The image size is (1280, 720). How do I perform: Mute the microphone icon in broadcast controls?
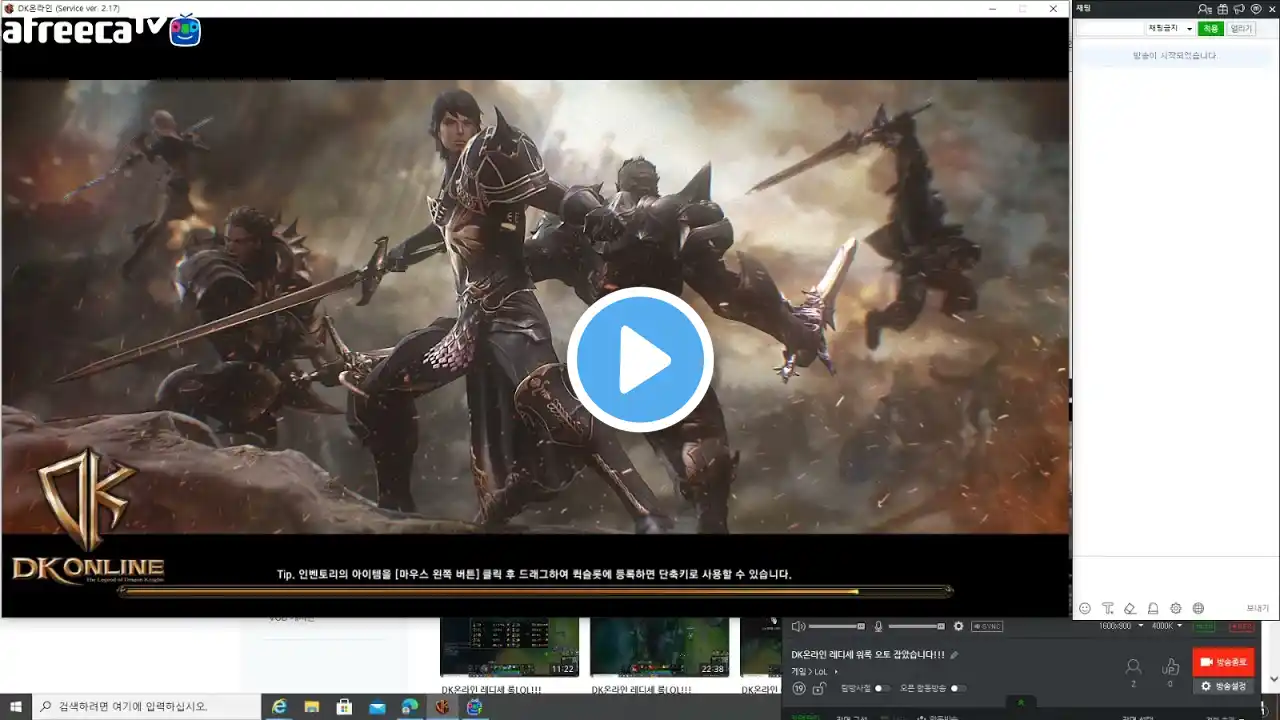pos(878,626)
